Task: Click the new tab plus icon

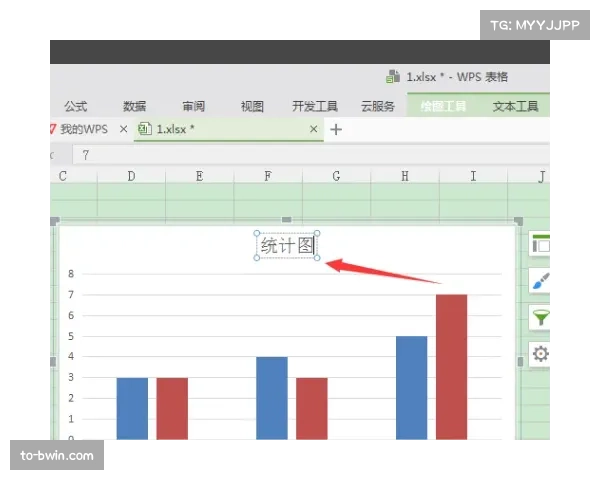Action: click(x=336, y=129)
